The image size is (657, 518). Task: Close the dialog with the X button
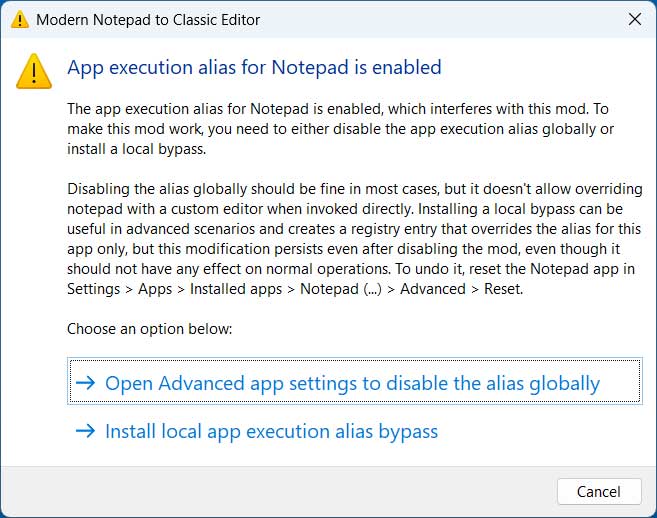pos(634,19)
